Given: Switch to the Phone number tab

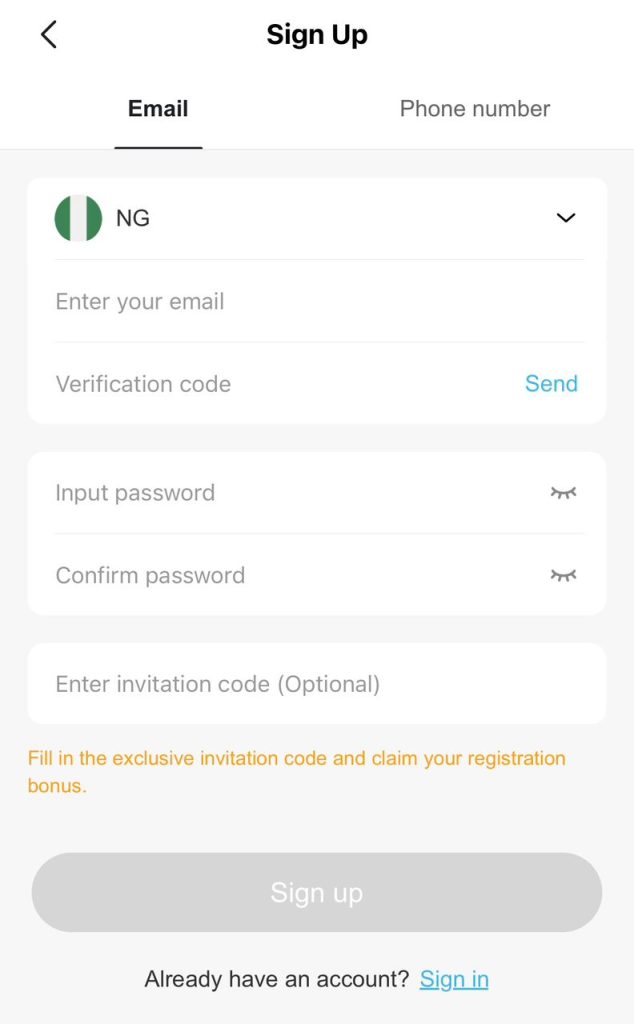Looking at the screenshot, I should [474, 108].
